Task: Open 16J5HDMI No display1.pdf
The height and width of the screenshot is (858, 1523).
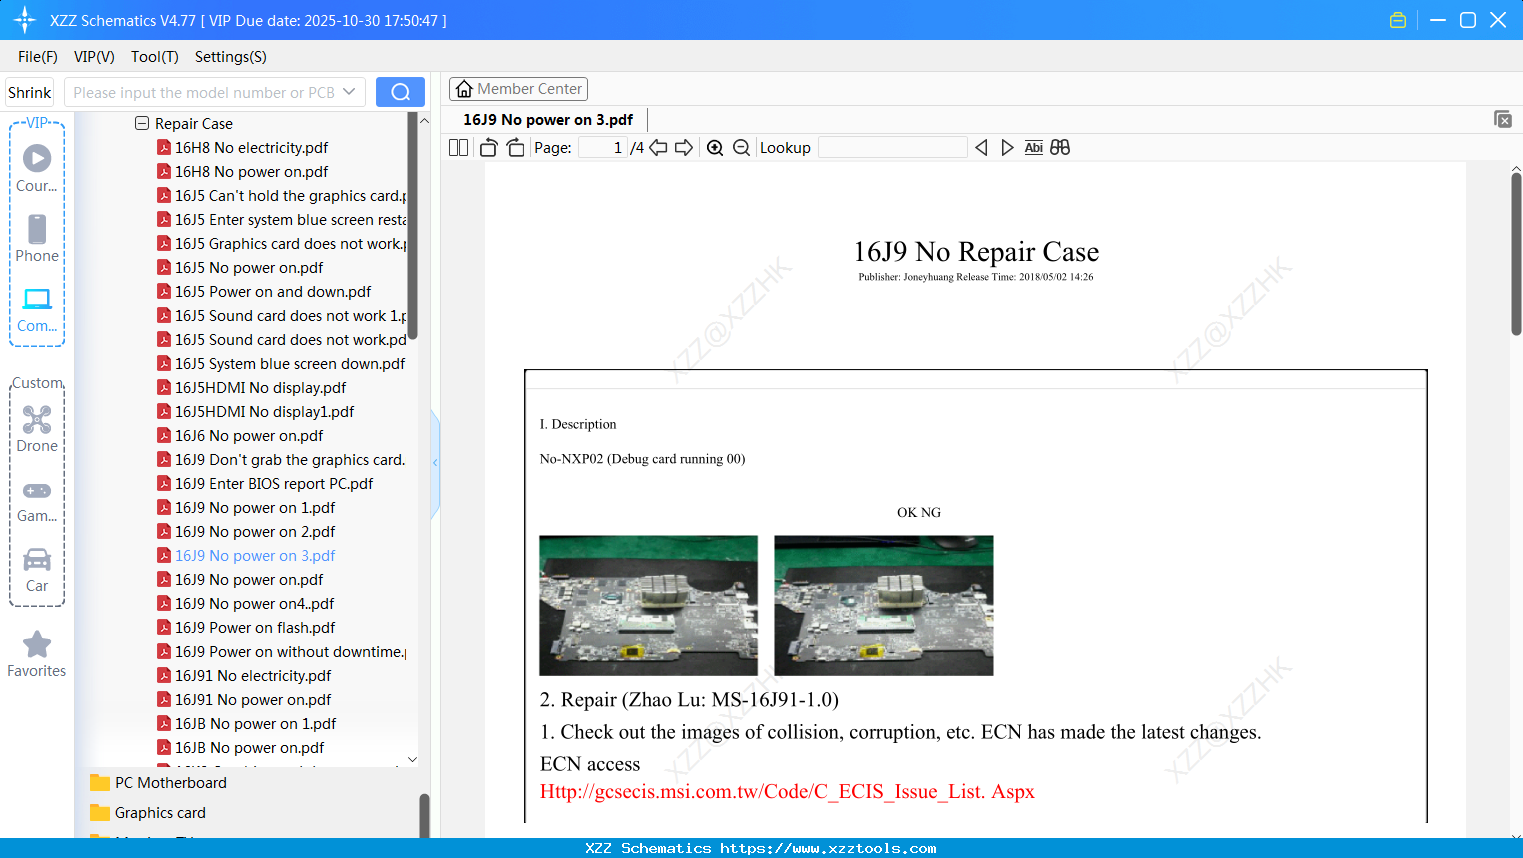Action: click(x=265, y=412)
